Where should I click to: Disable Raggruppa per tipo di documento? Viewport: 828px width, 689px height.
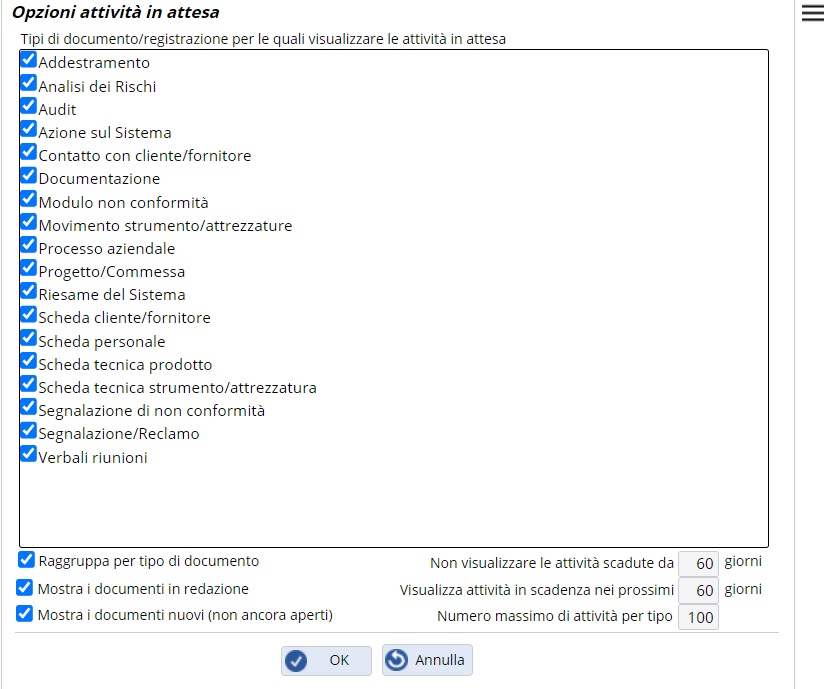[26, 560]
